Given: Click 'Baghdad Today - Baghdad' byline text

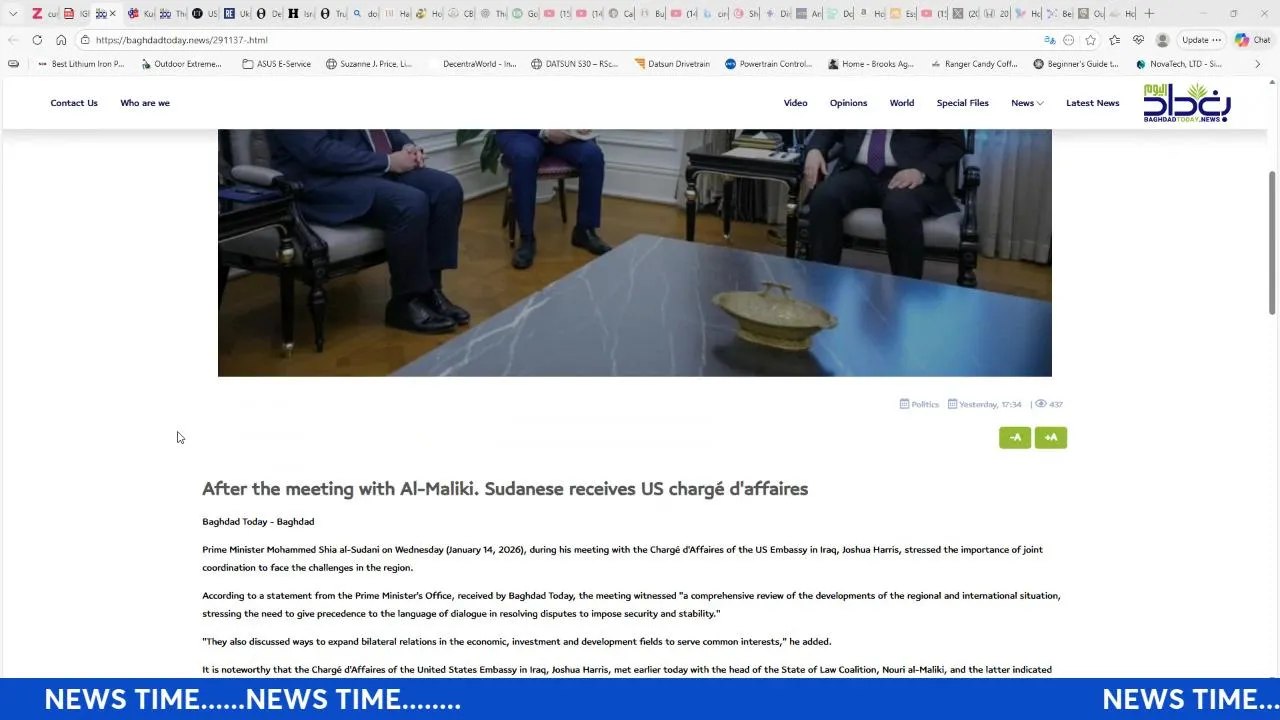Looking at the screenshot, I should [x=258, y=522].
